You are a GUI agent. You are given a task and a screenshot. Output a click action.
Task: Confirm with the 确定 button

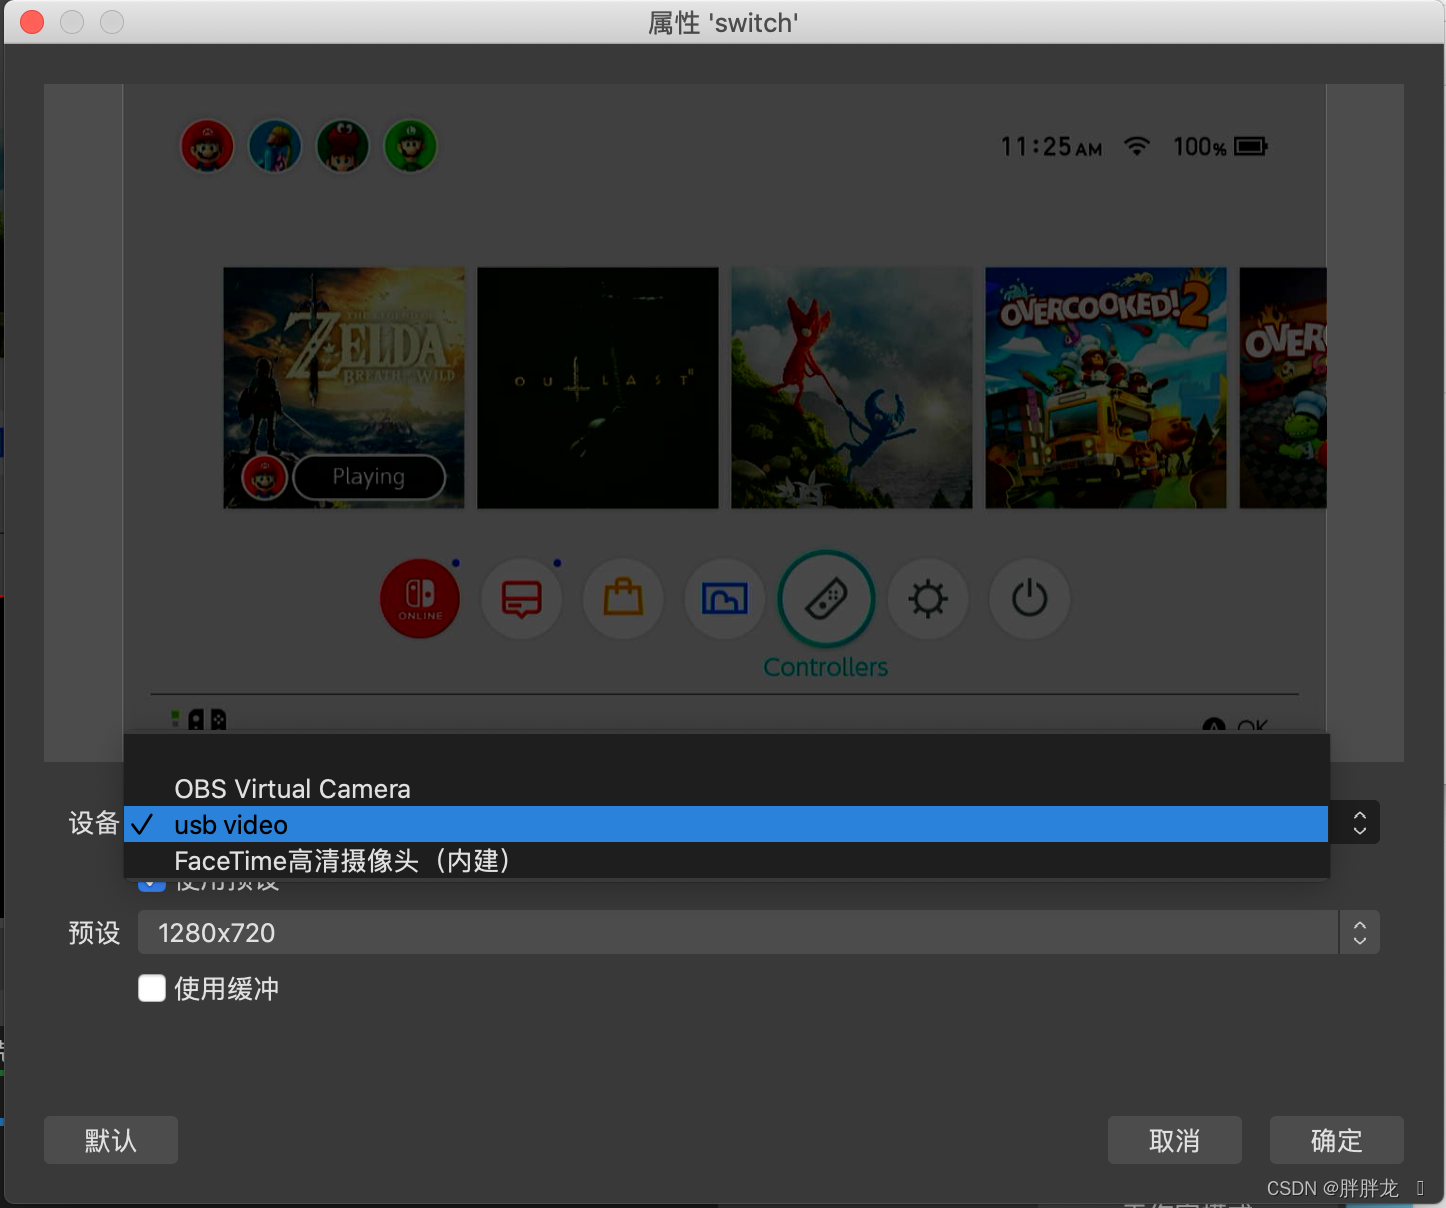[1337, 1140]
